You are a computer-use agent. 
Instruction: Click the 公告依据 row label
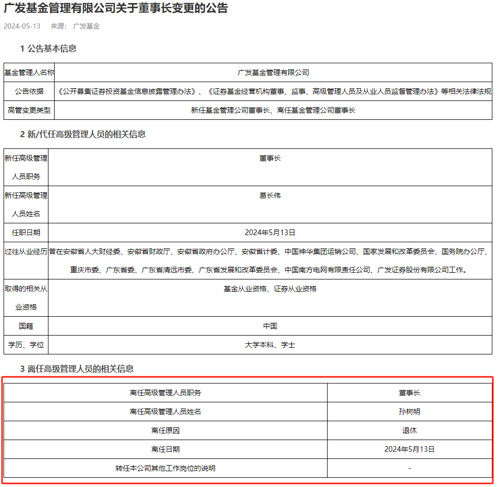29,91
